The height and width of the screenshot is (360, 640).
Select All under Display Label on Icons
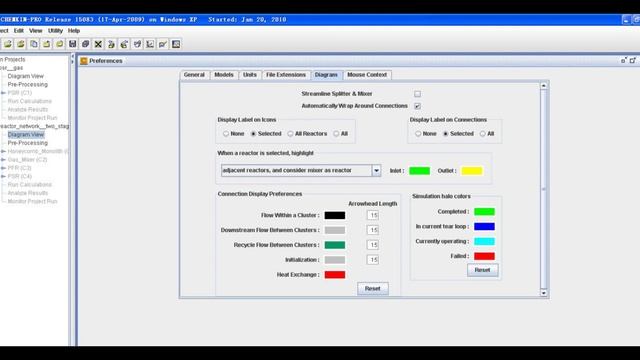pyautogui.click(x=336, y=133)
